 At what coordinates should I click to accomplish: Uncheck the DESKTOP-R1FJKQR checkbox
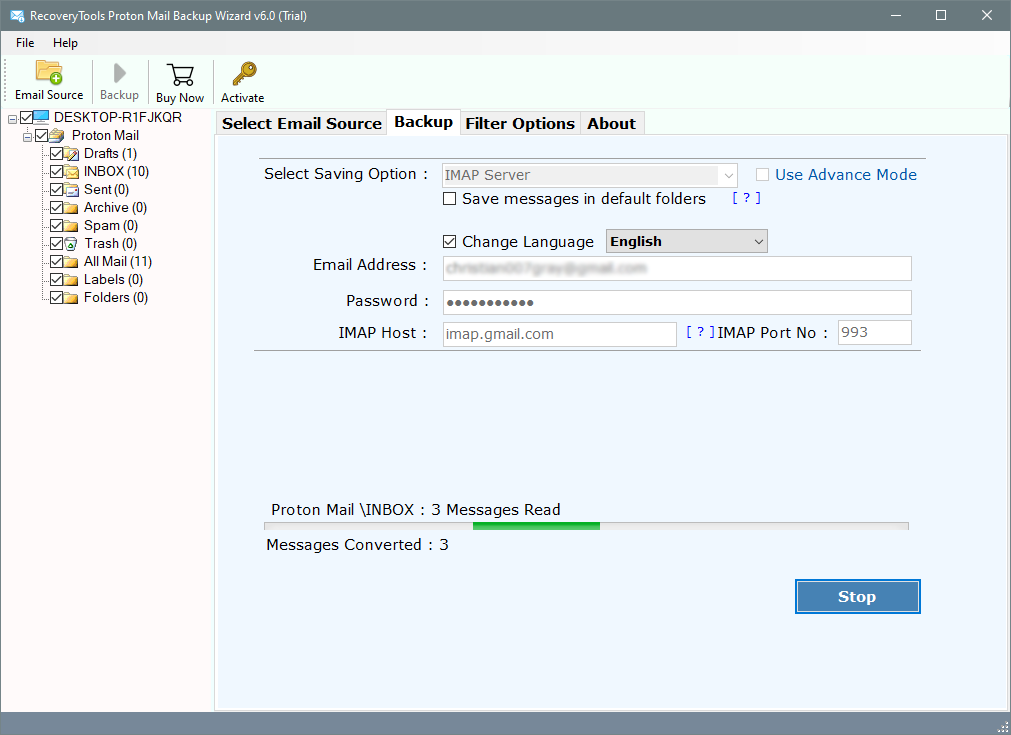[26, 117]
